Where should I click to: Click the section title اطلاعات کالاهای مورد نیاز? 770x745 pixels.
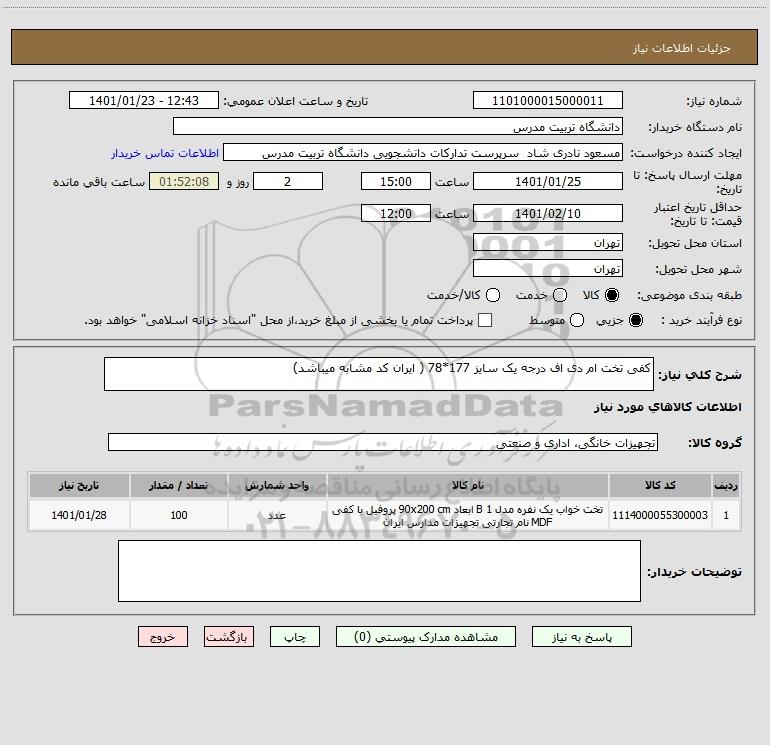(667, 407)
